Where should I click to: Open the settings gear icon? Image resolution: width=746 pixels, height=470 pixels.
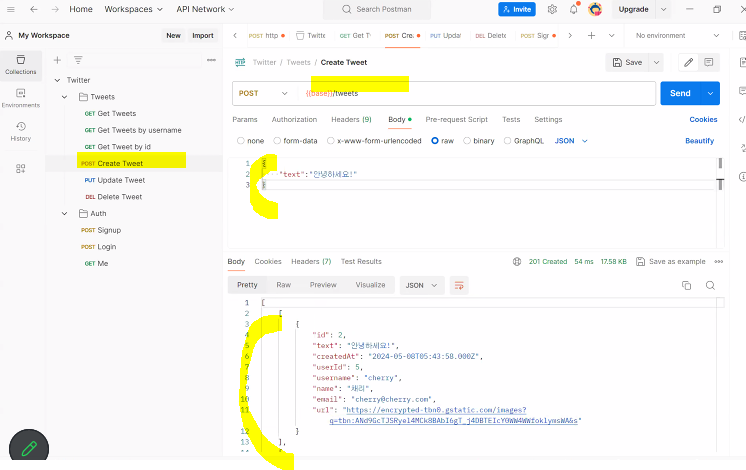point(552,9)
